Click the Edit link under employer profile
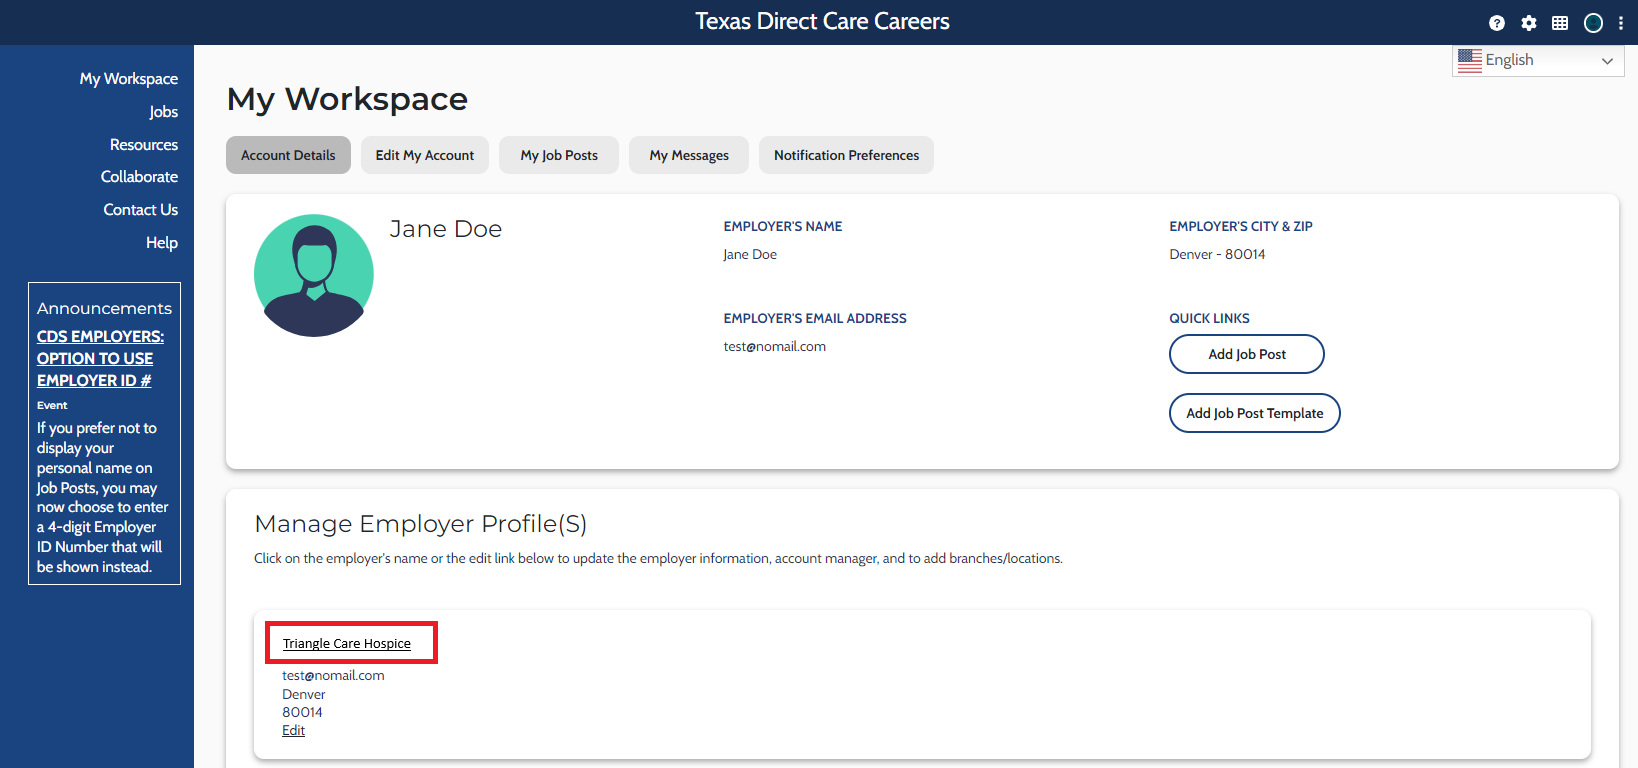 click(x=293, y=730)
